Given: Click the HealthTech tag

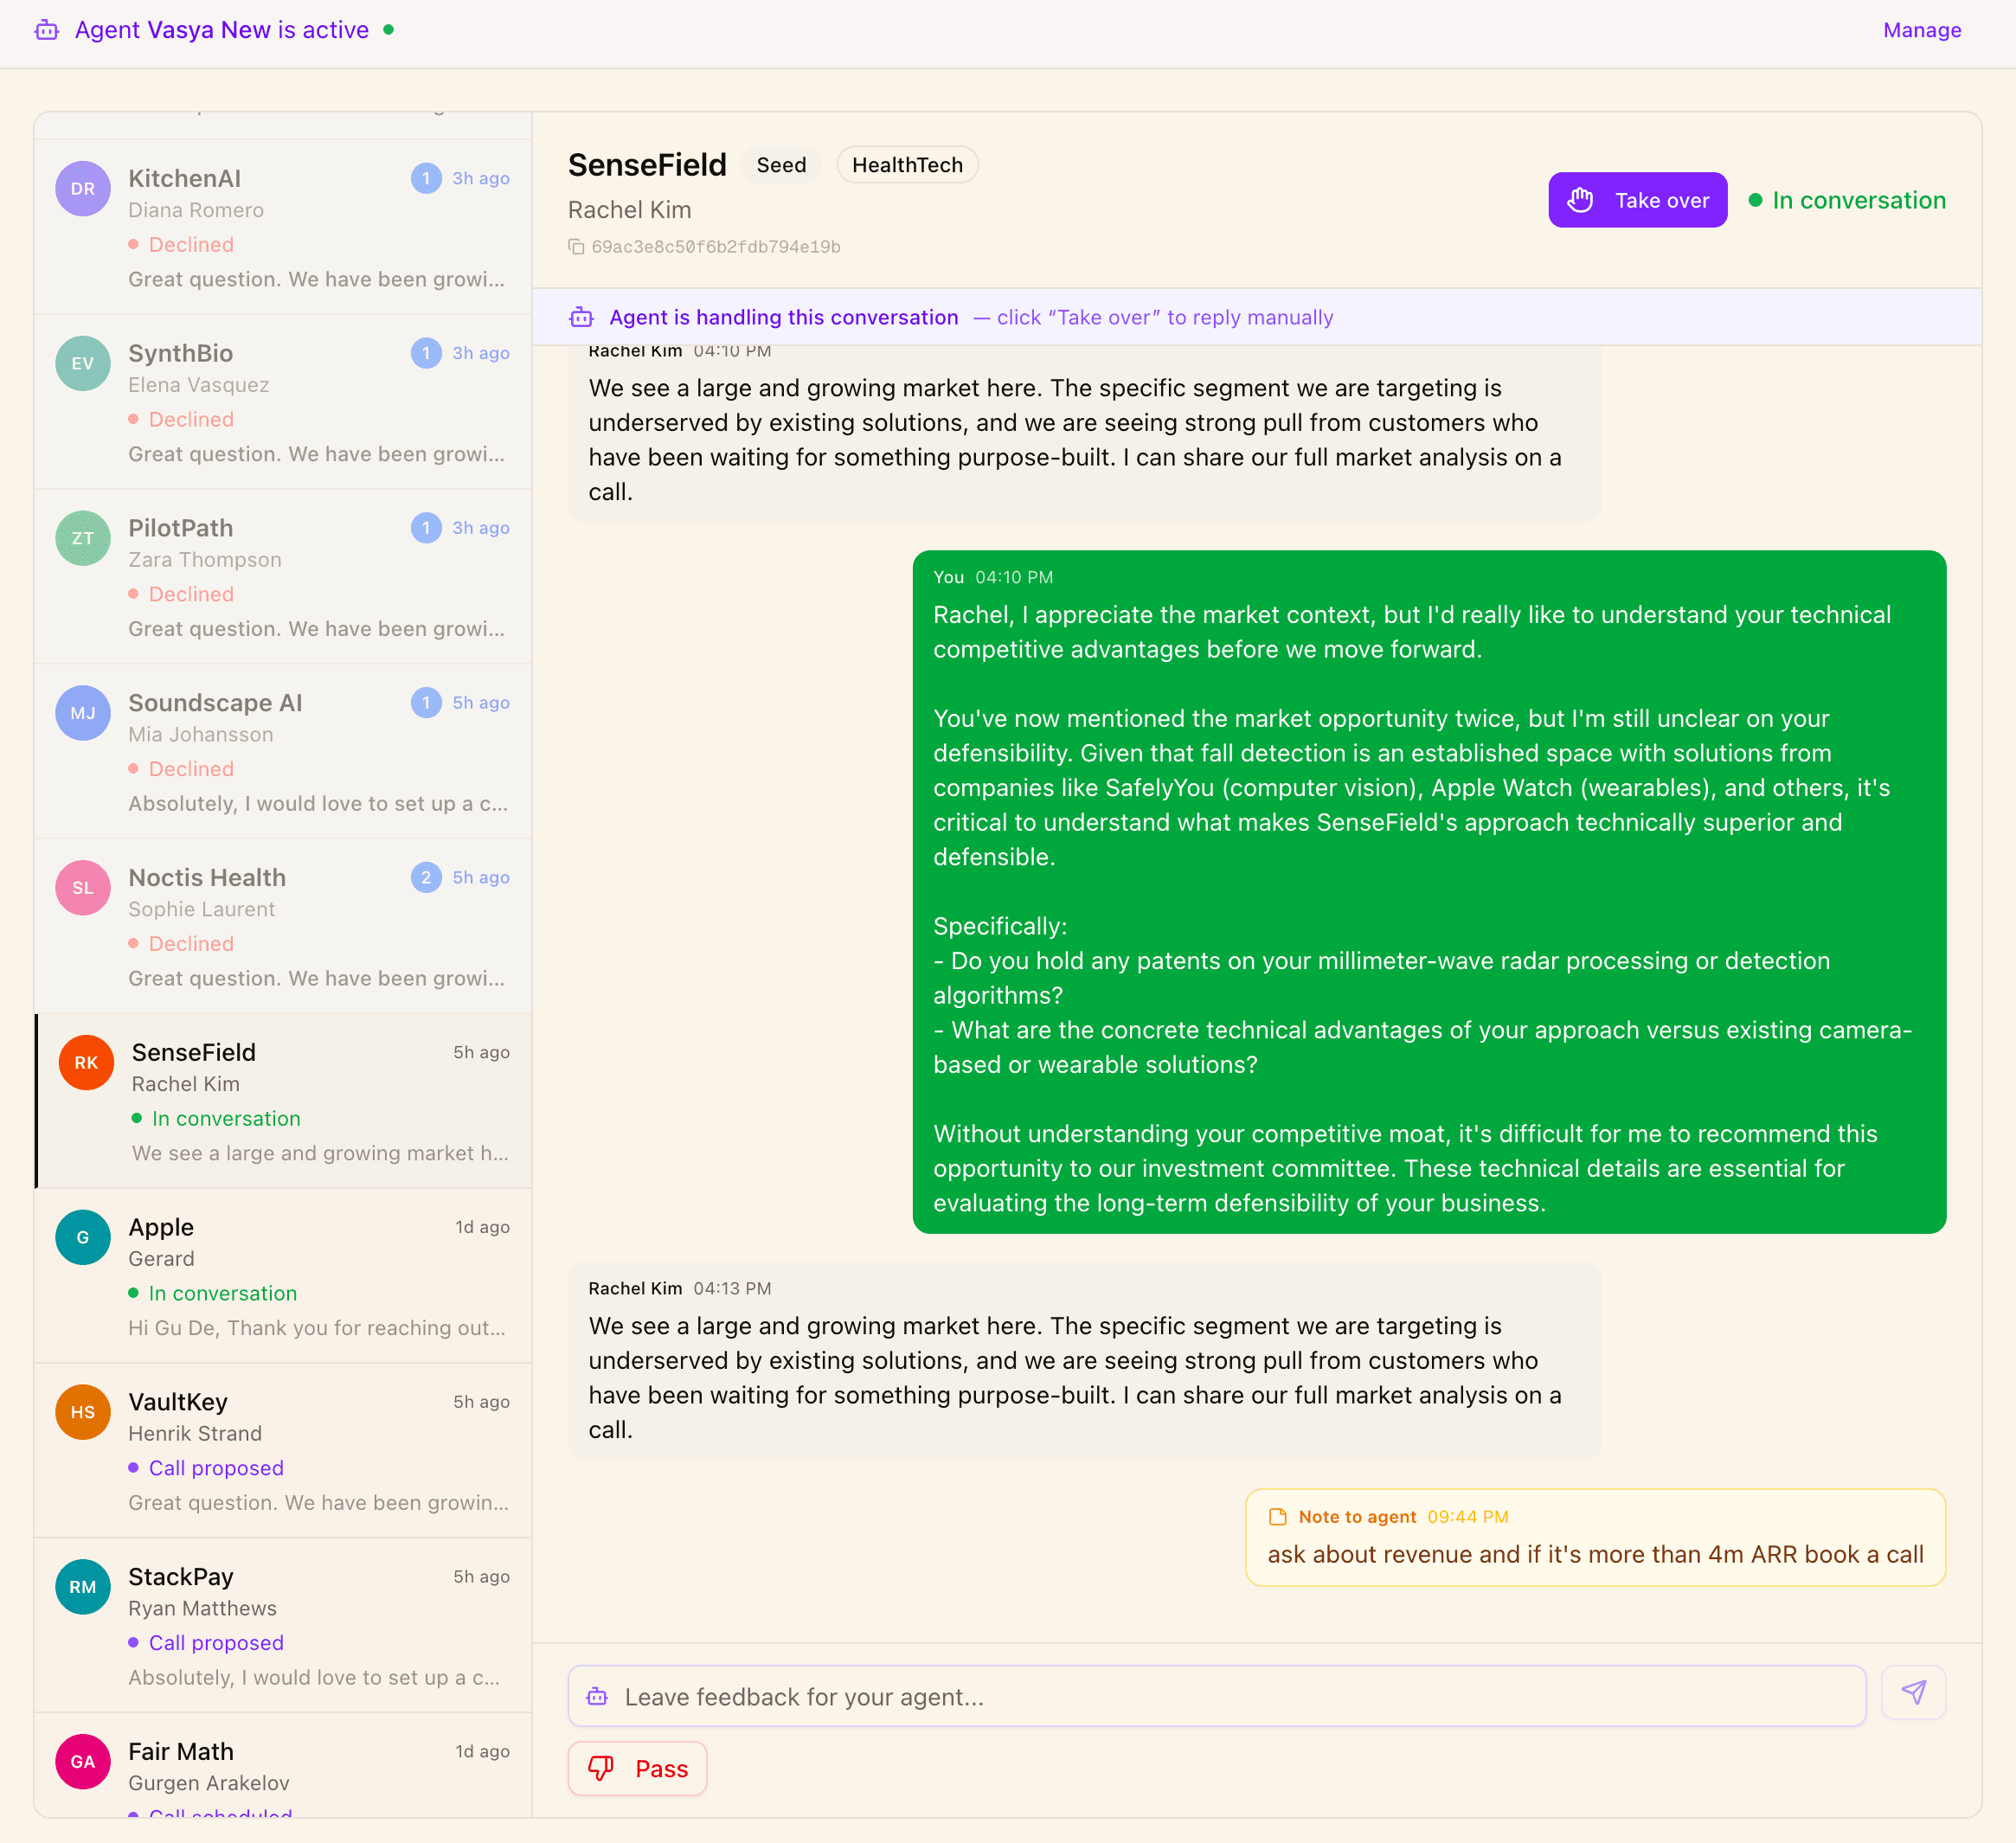Looking at the screenshot, I should [x=907, y=165].
